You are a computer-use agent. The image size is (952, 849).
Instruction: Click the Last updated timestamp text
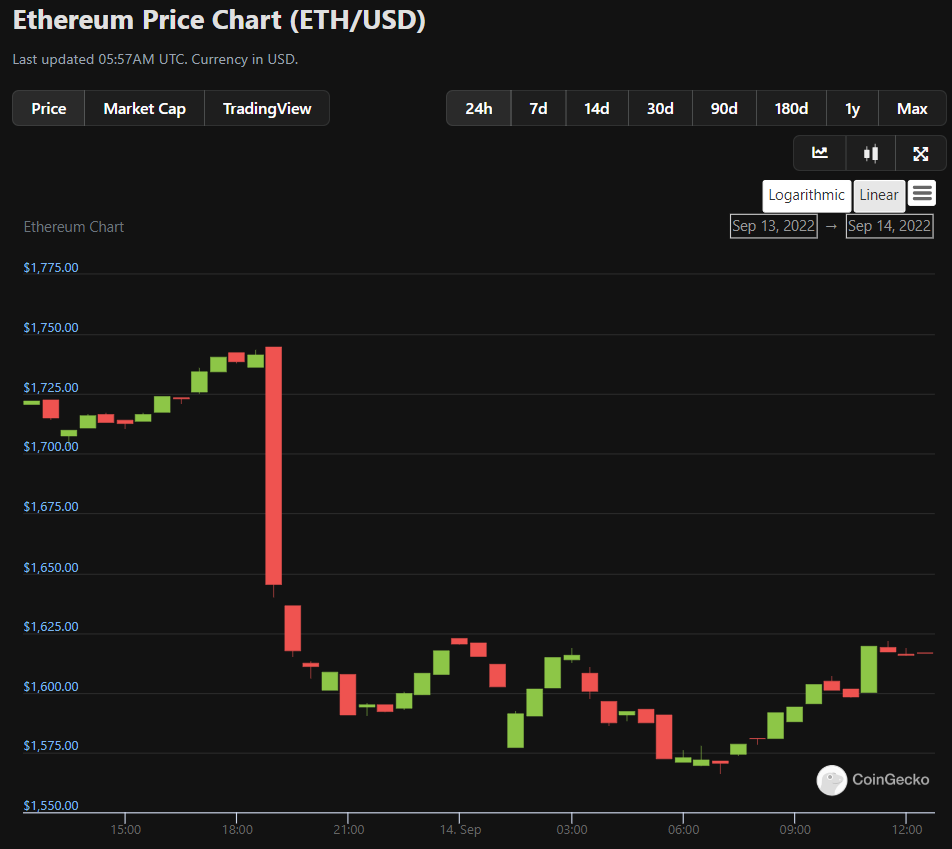pos(155,60)
